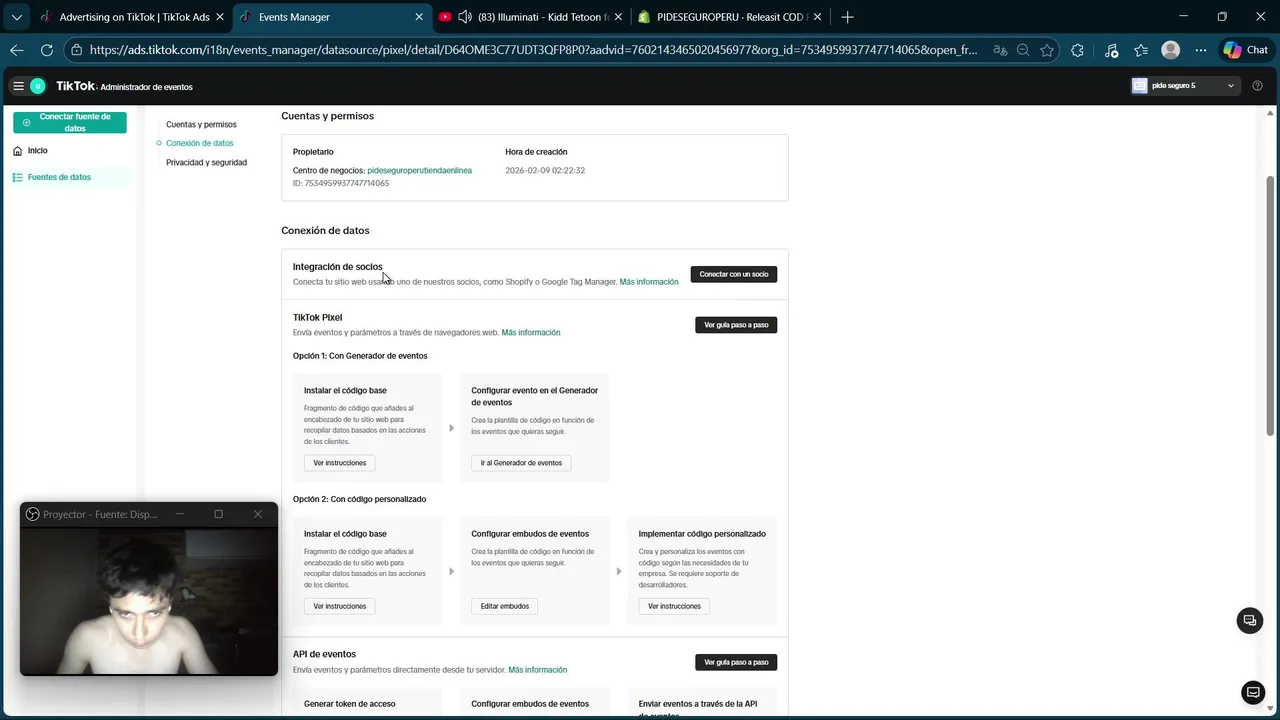Switch to Illuminati Kidd Tetoon YouTube tab
This screenshot has width=1280, height=720.
click(x=530, y=17)
